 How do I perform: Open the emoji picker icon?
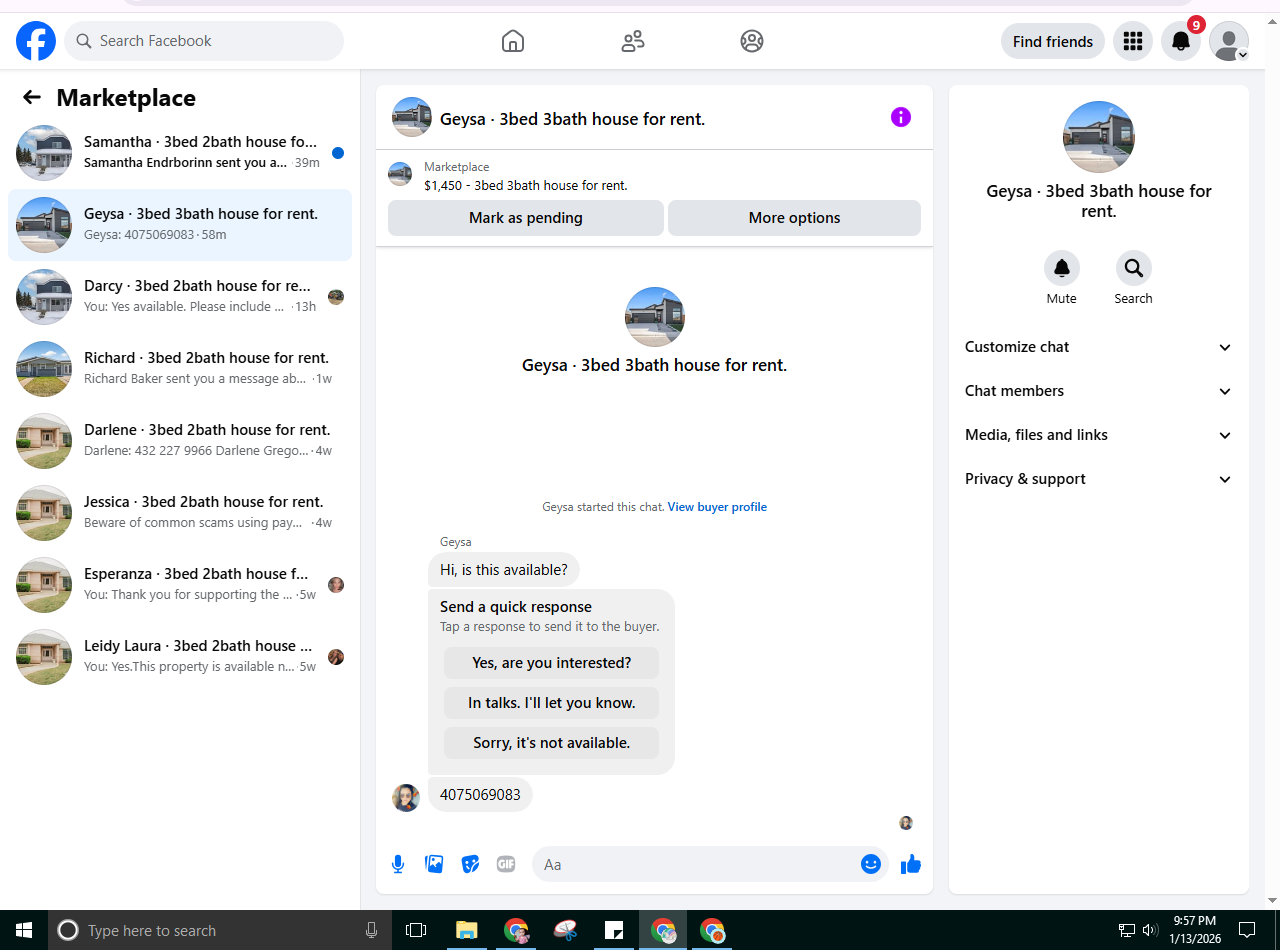click(x=871, y=864)
